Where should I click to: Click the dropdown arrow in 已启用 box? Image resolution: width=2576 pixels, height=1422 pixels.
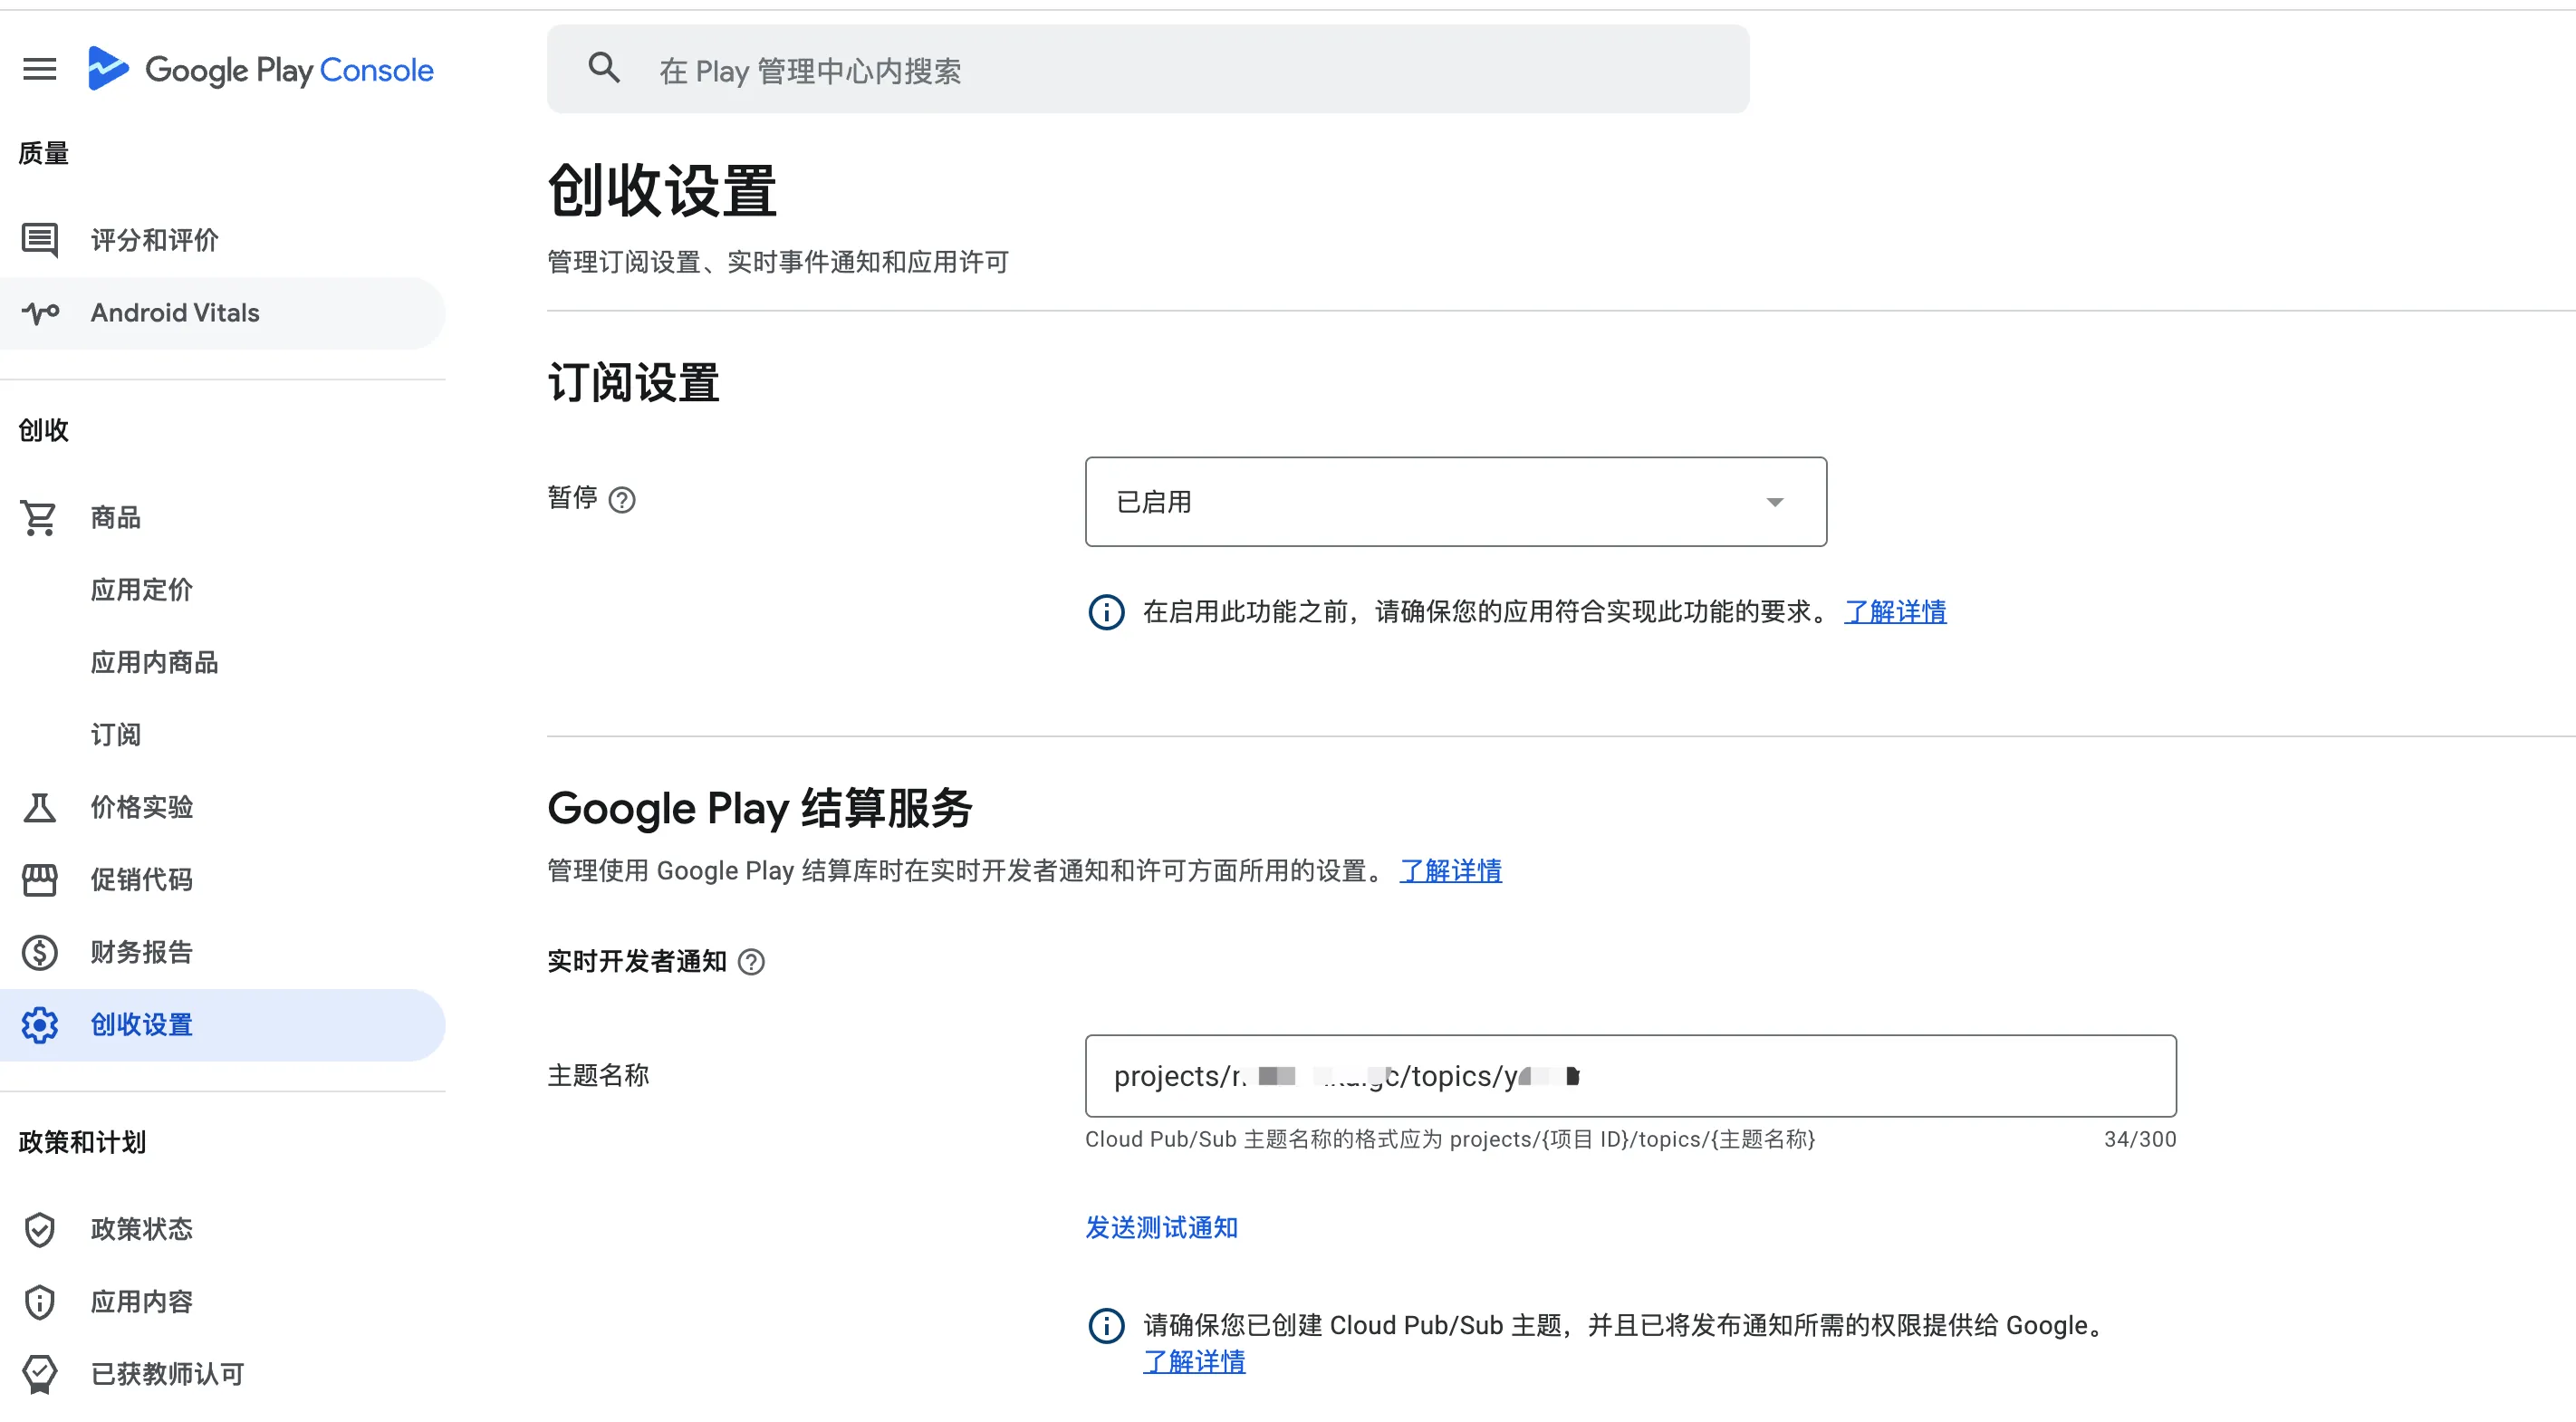1775,502
